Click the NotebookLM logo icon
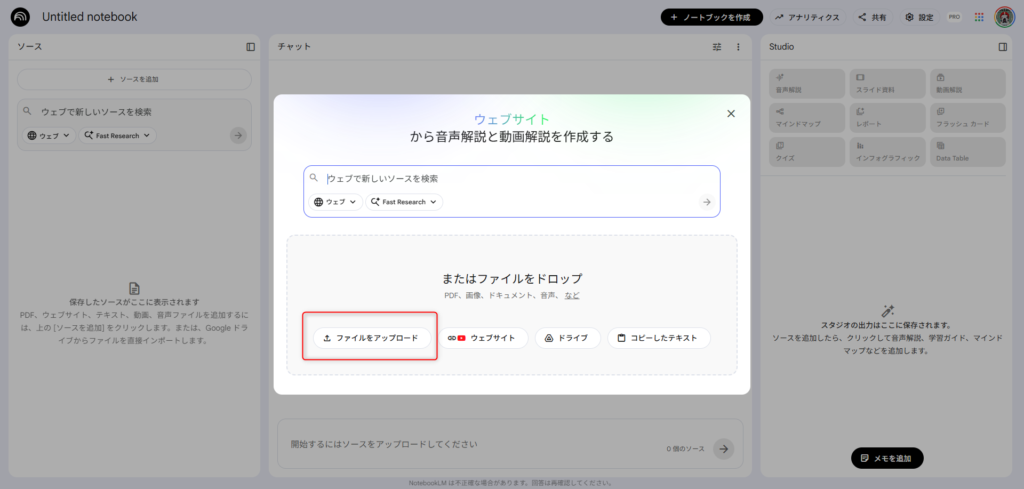Viewport: 1024px width, 489px height. click(x=20, y=17)
